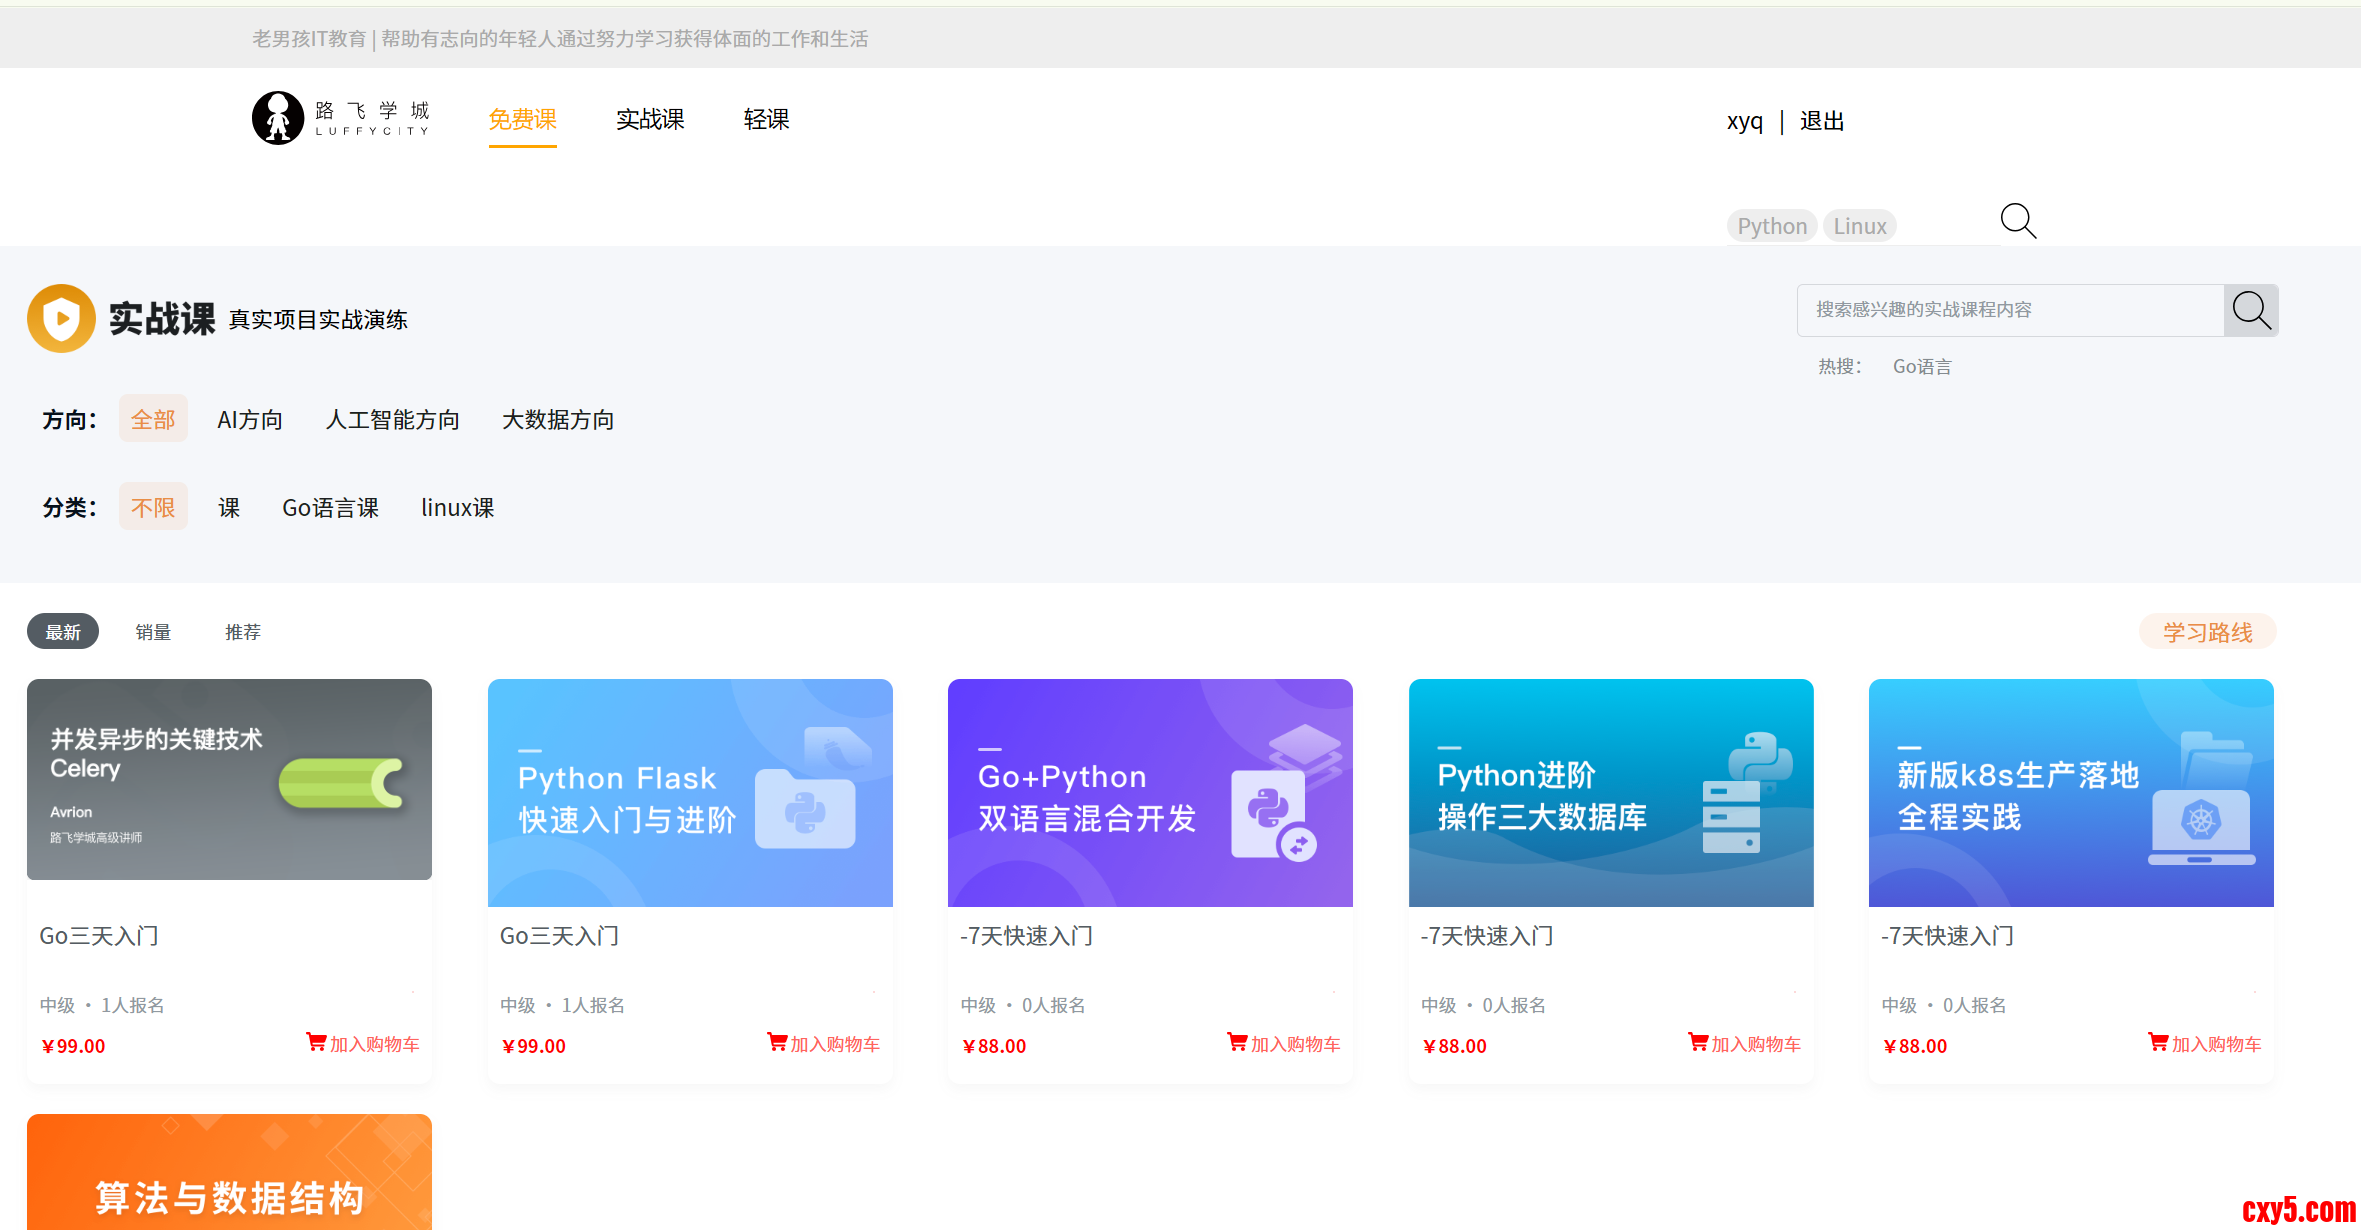Choose the linux课 category filter
Screen dimensions: 2361x1230
click(x=457, y=508)
